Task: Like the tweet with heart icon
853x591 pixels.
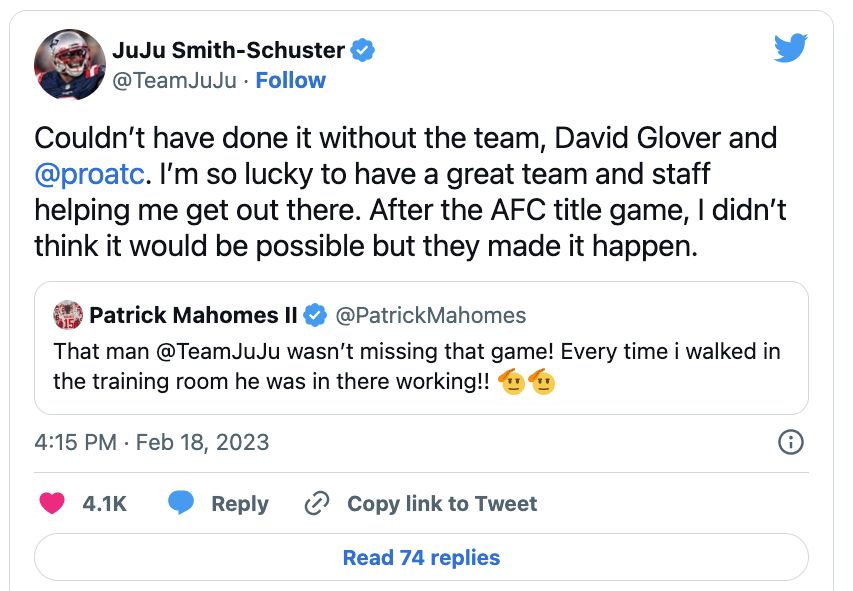Action: coord(51,503)
